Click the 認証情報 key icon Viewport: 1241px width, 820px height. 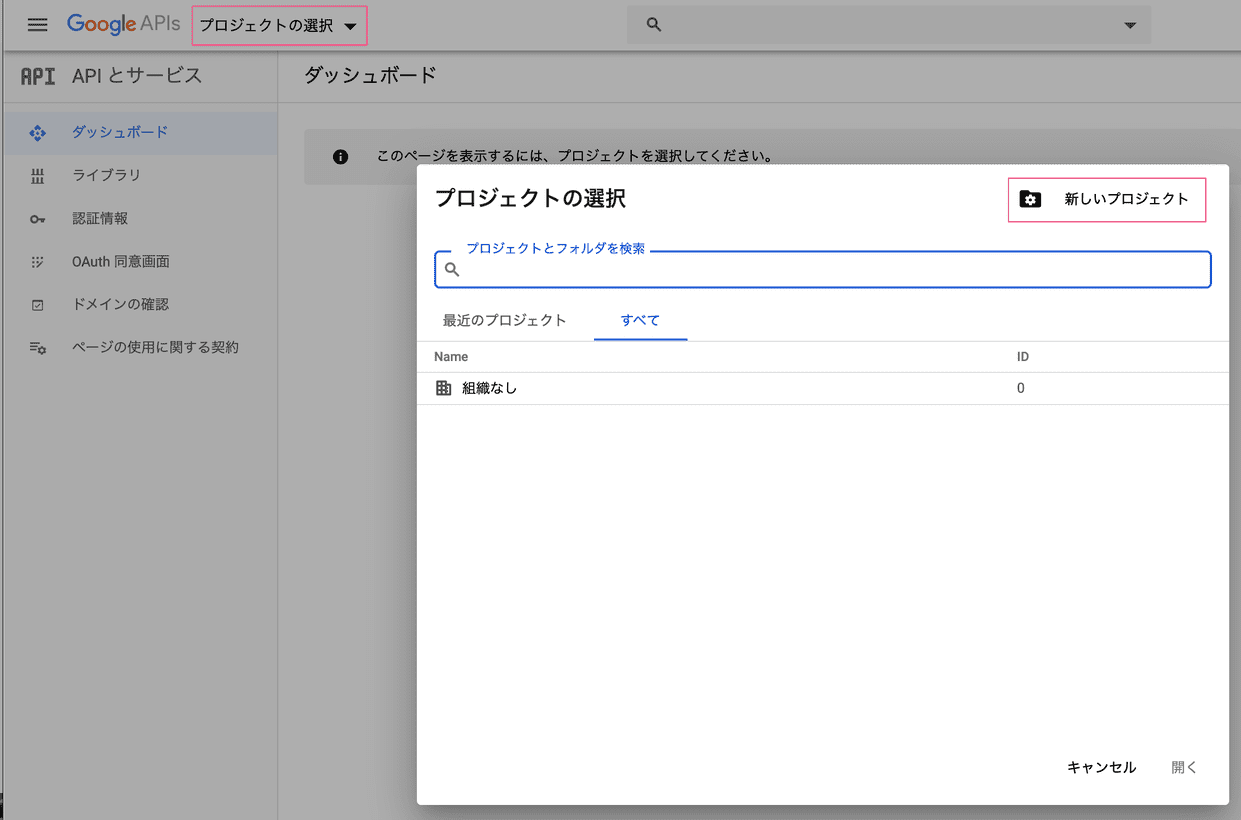(38, 218)
